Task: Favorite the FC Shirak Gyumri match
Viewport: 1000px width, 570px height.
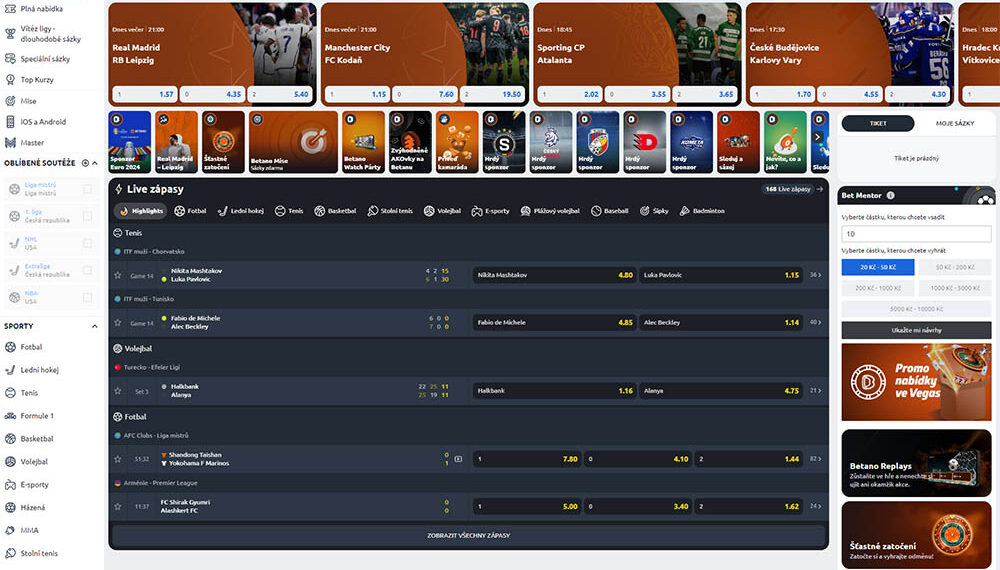Action: point(117,506)
